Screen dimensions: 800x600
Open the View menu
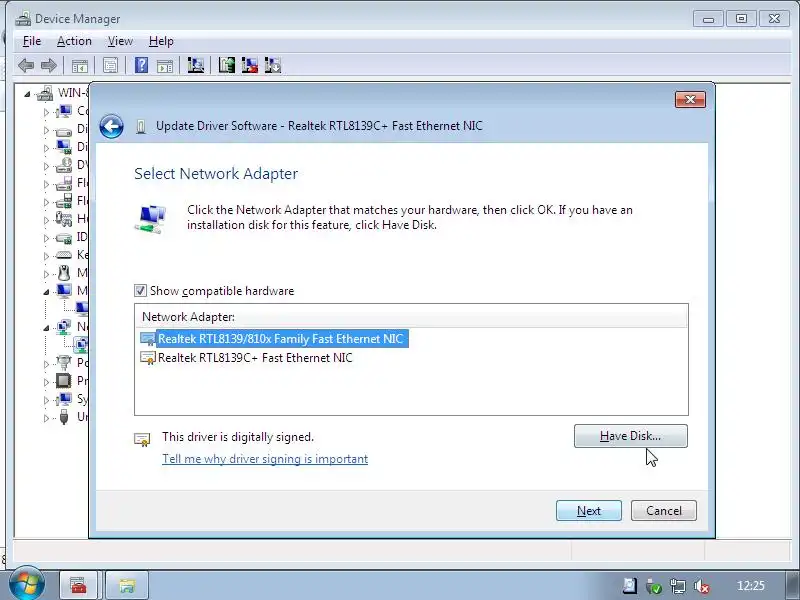coord(120,41)
